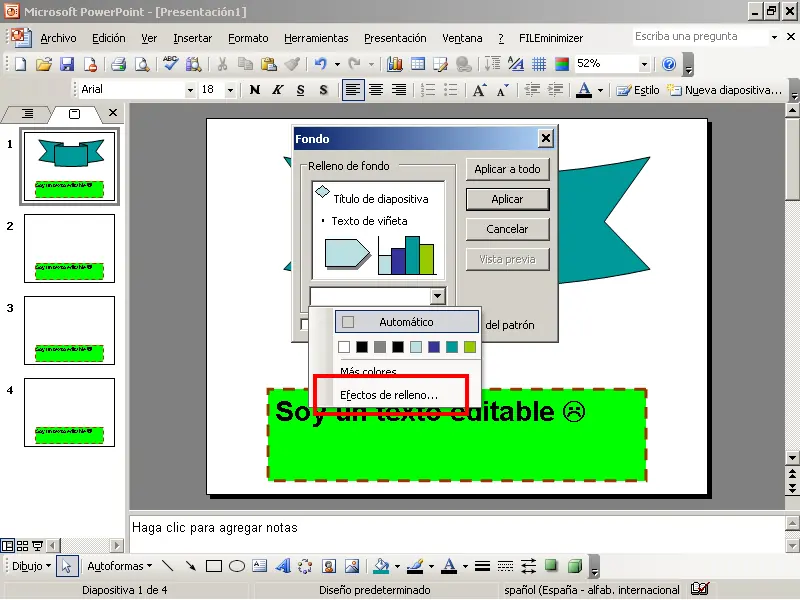Pick the dark blue color swatch
The width and height of the screenshot is (800, 600).
[x=434, y=347]
